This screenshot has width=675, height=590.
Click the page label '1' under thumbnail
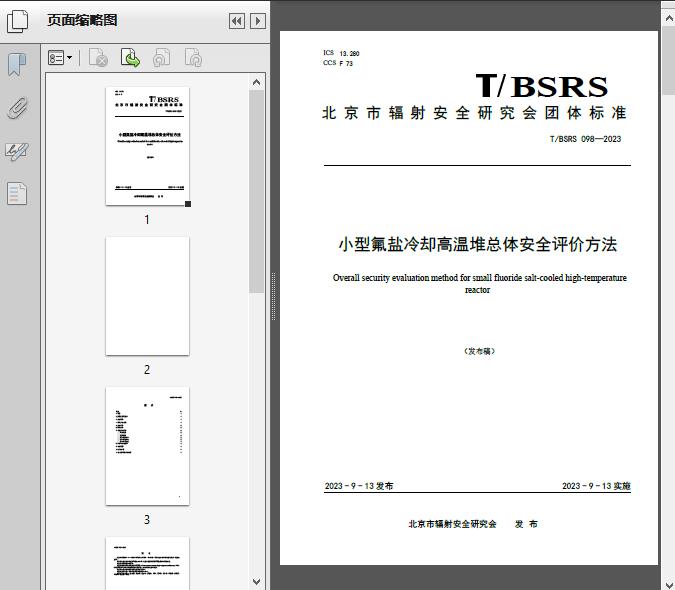point(147,219)
